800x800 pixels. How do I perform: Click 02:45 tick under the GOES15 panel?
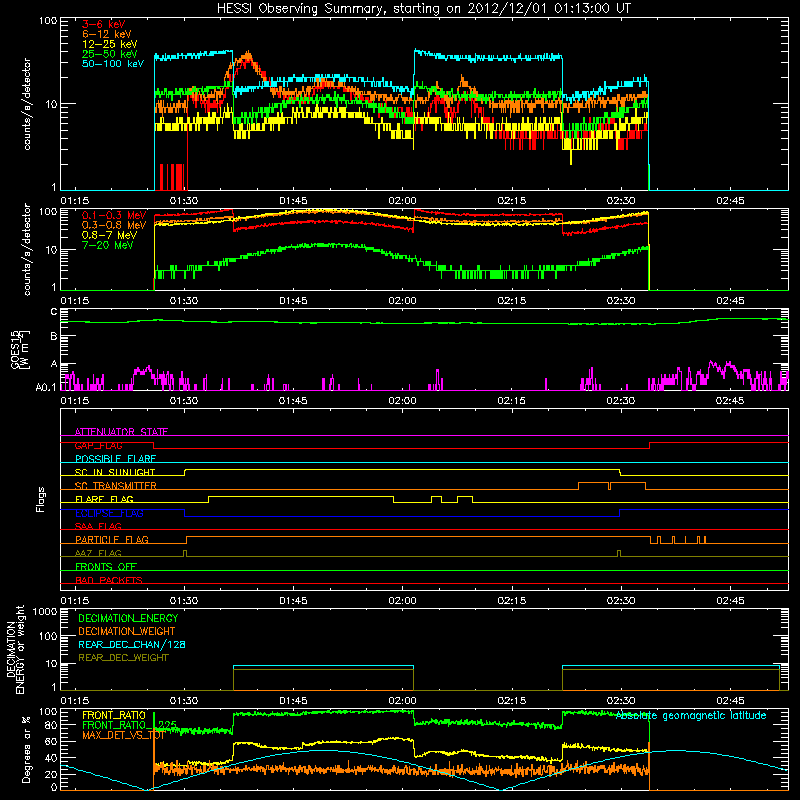(730, 401)
